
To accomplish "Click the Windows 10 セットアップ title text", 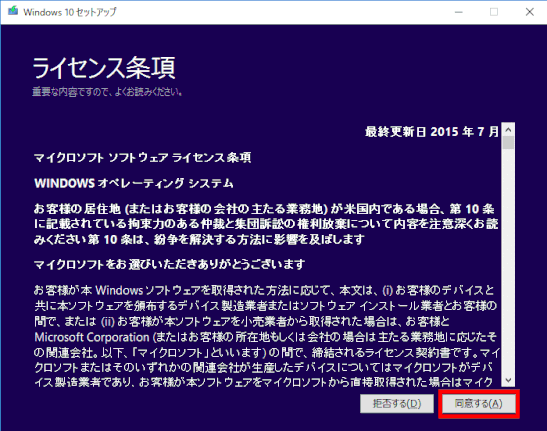I will point(70,12).
